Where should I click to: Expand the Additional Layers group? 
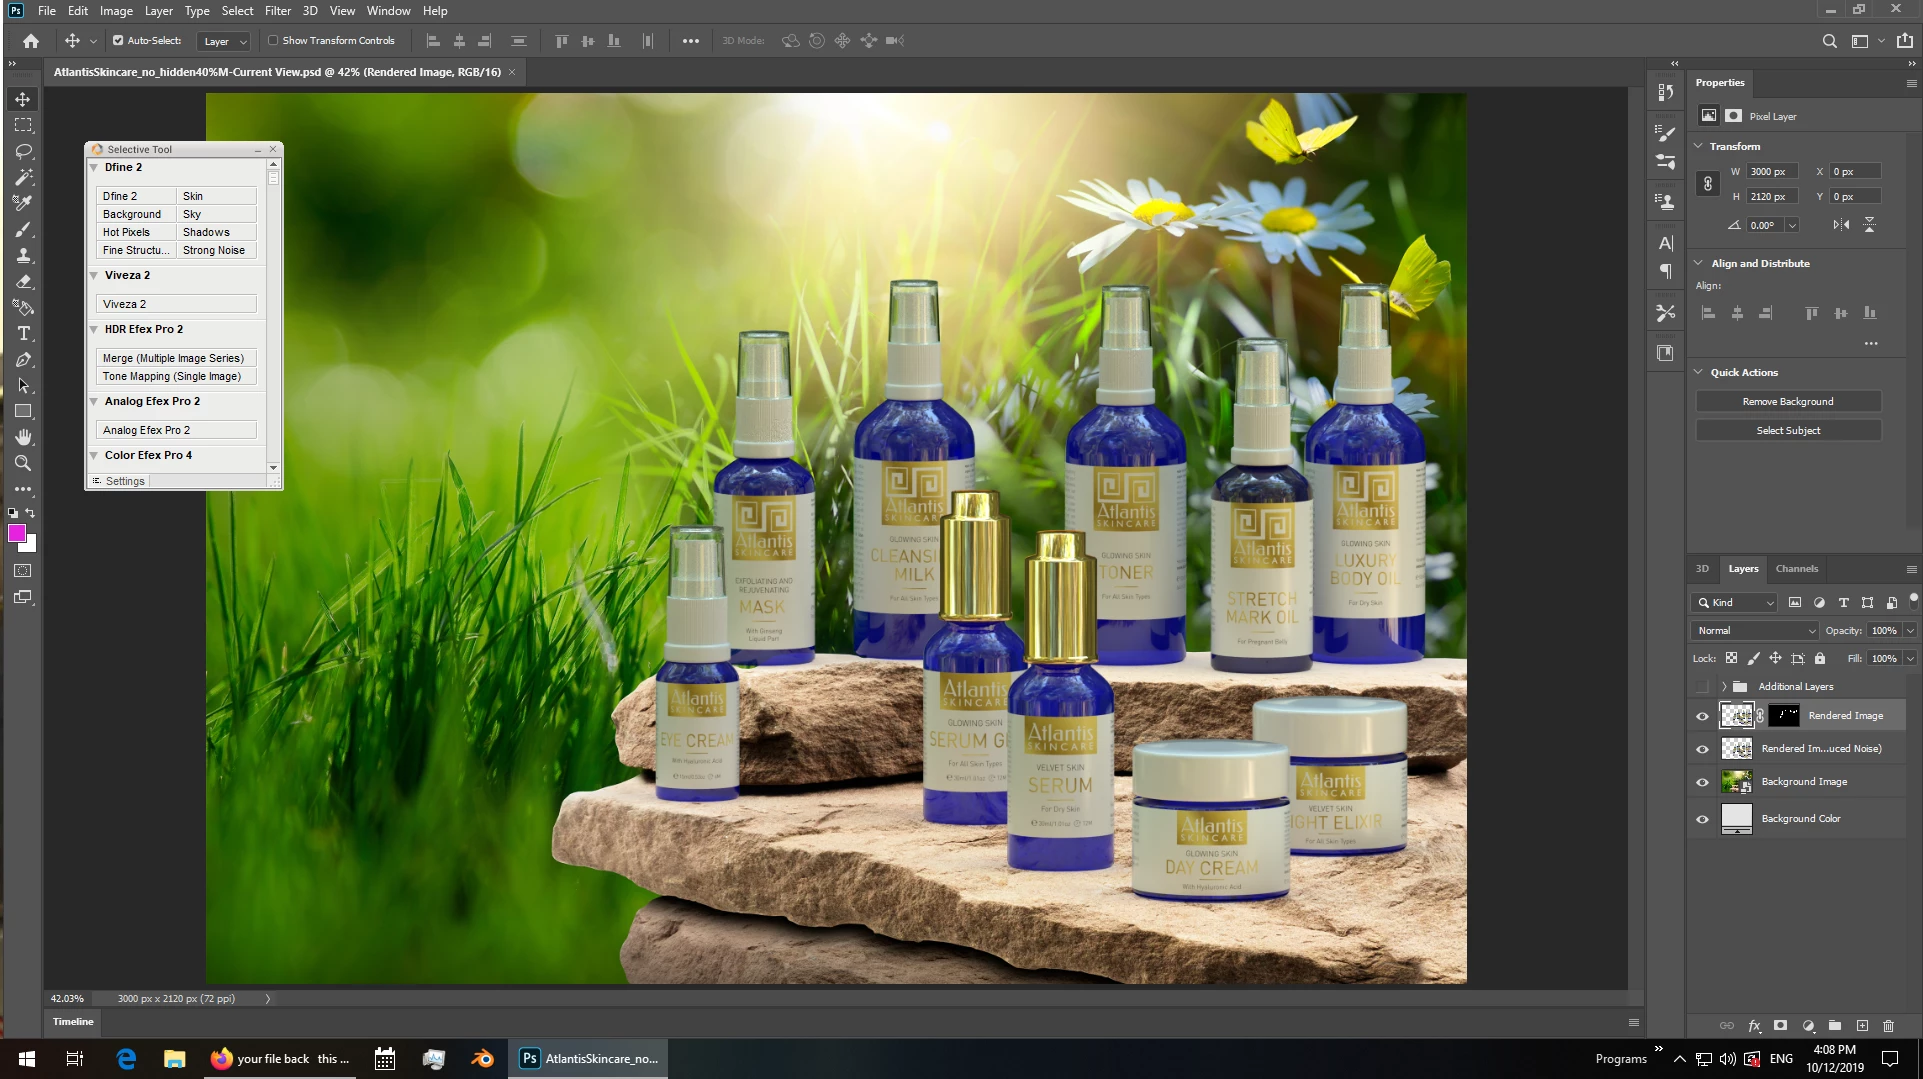tap(1724, 687)
